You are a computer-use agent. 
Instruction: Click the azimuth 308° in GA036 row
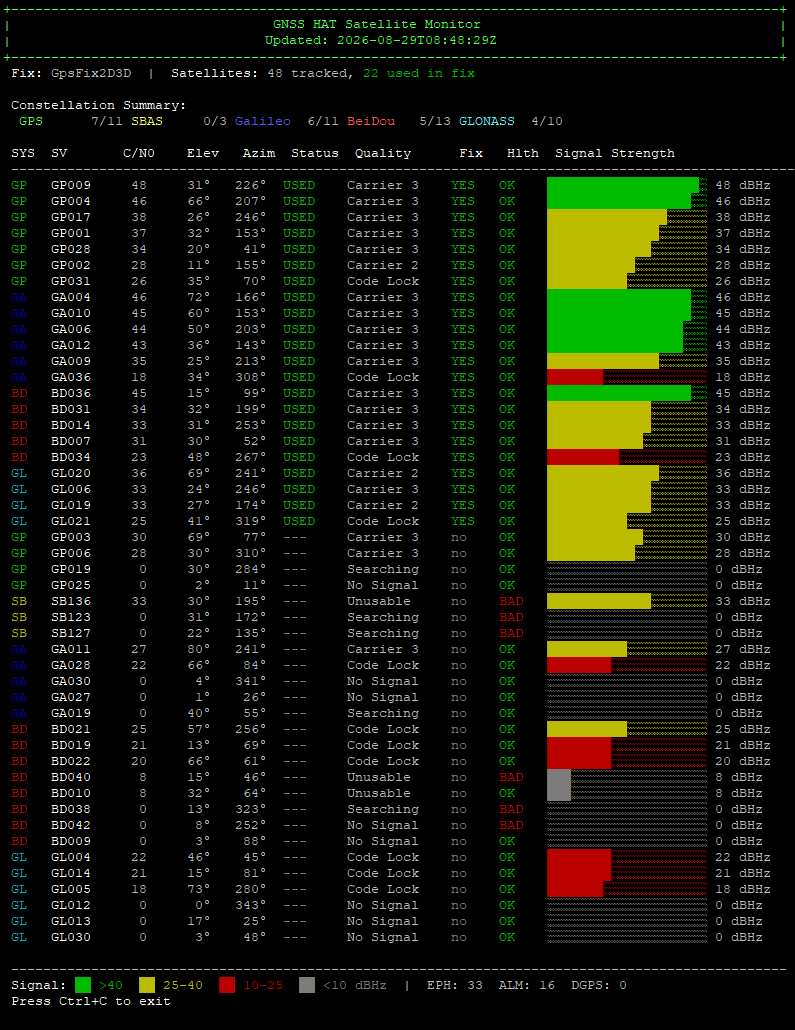(x=251, y=377)
